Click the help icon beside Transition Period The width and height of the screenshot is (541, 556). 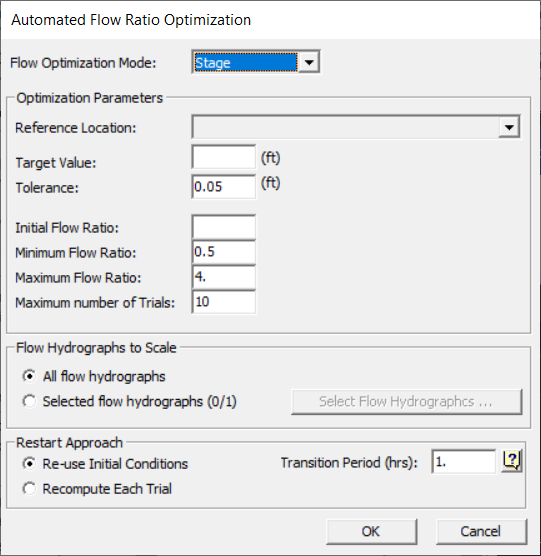click(512, 461)
